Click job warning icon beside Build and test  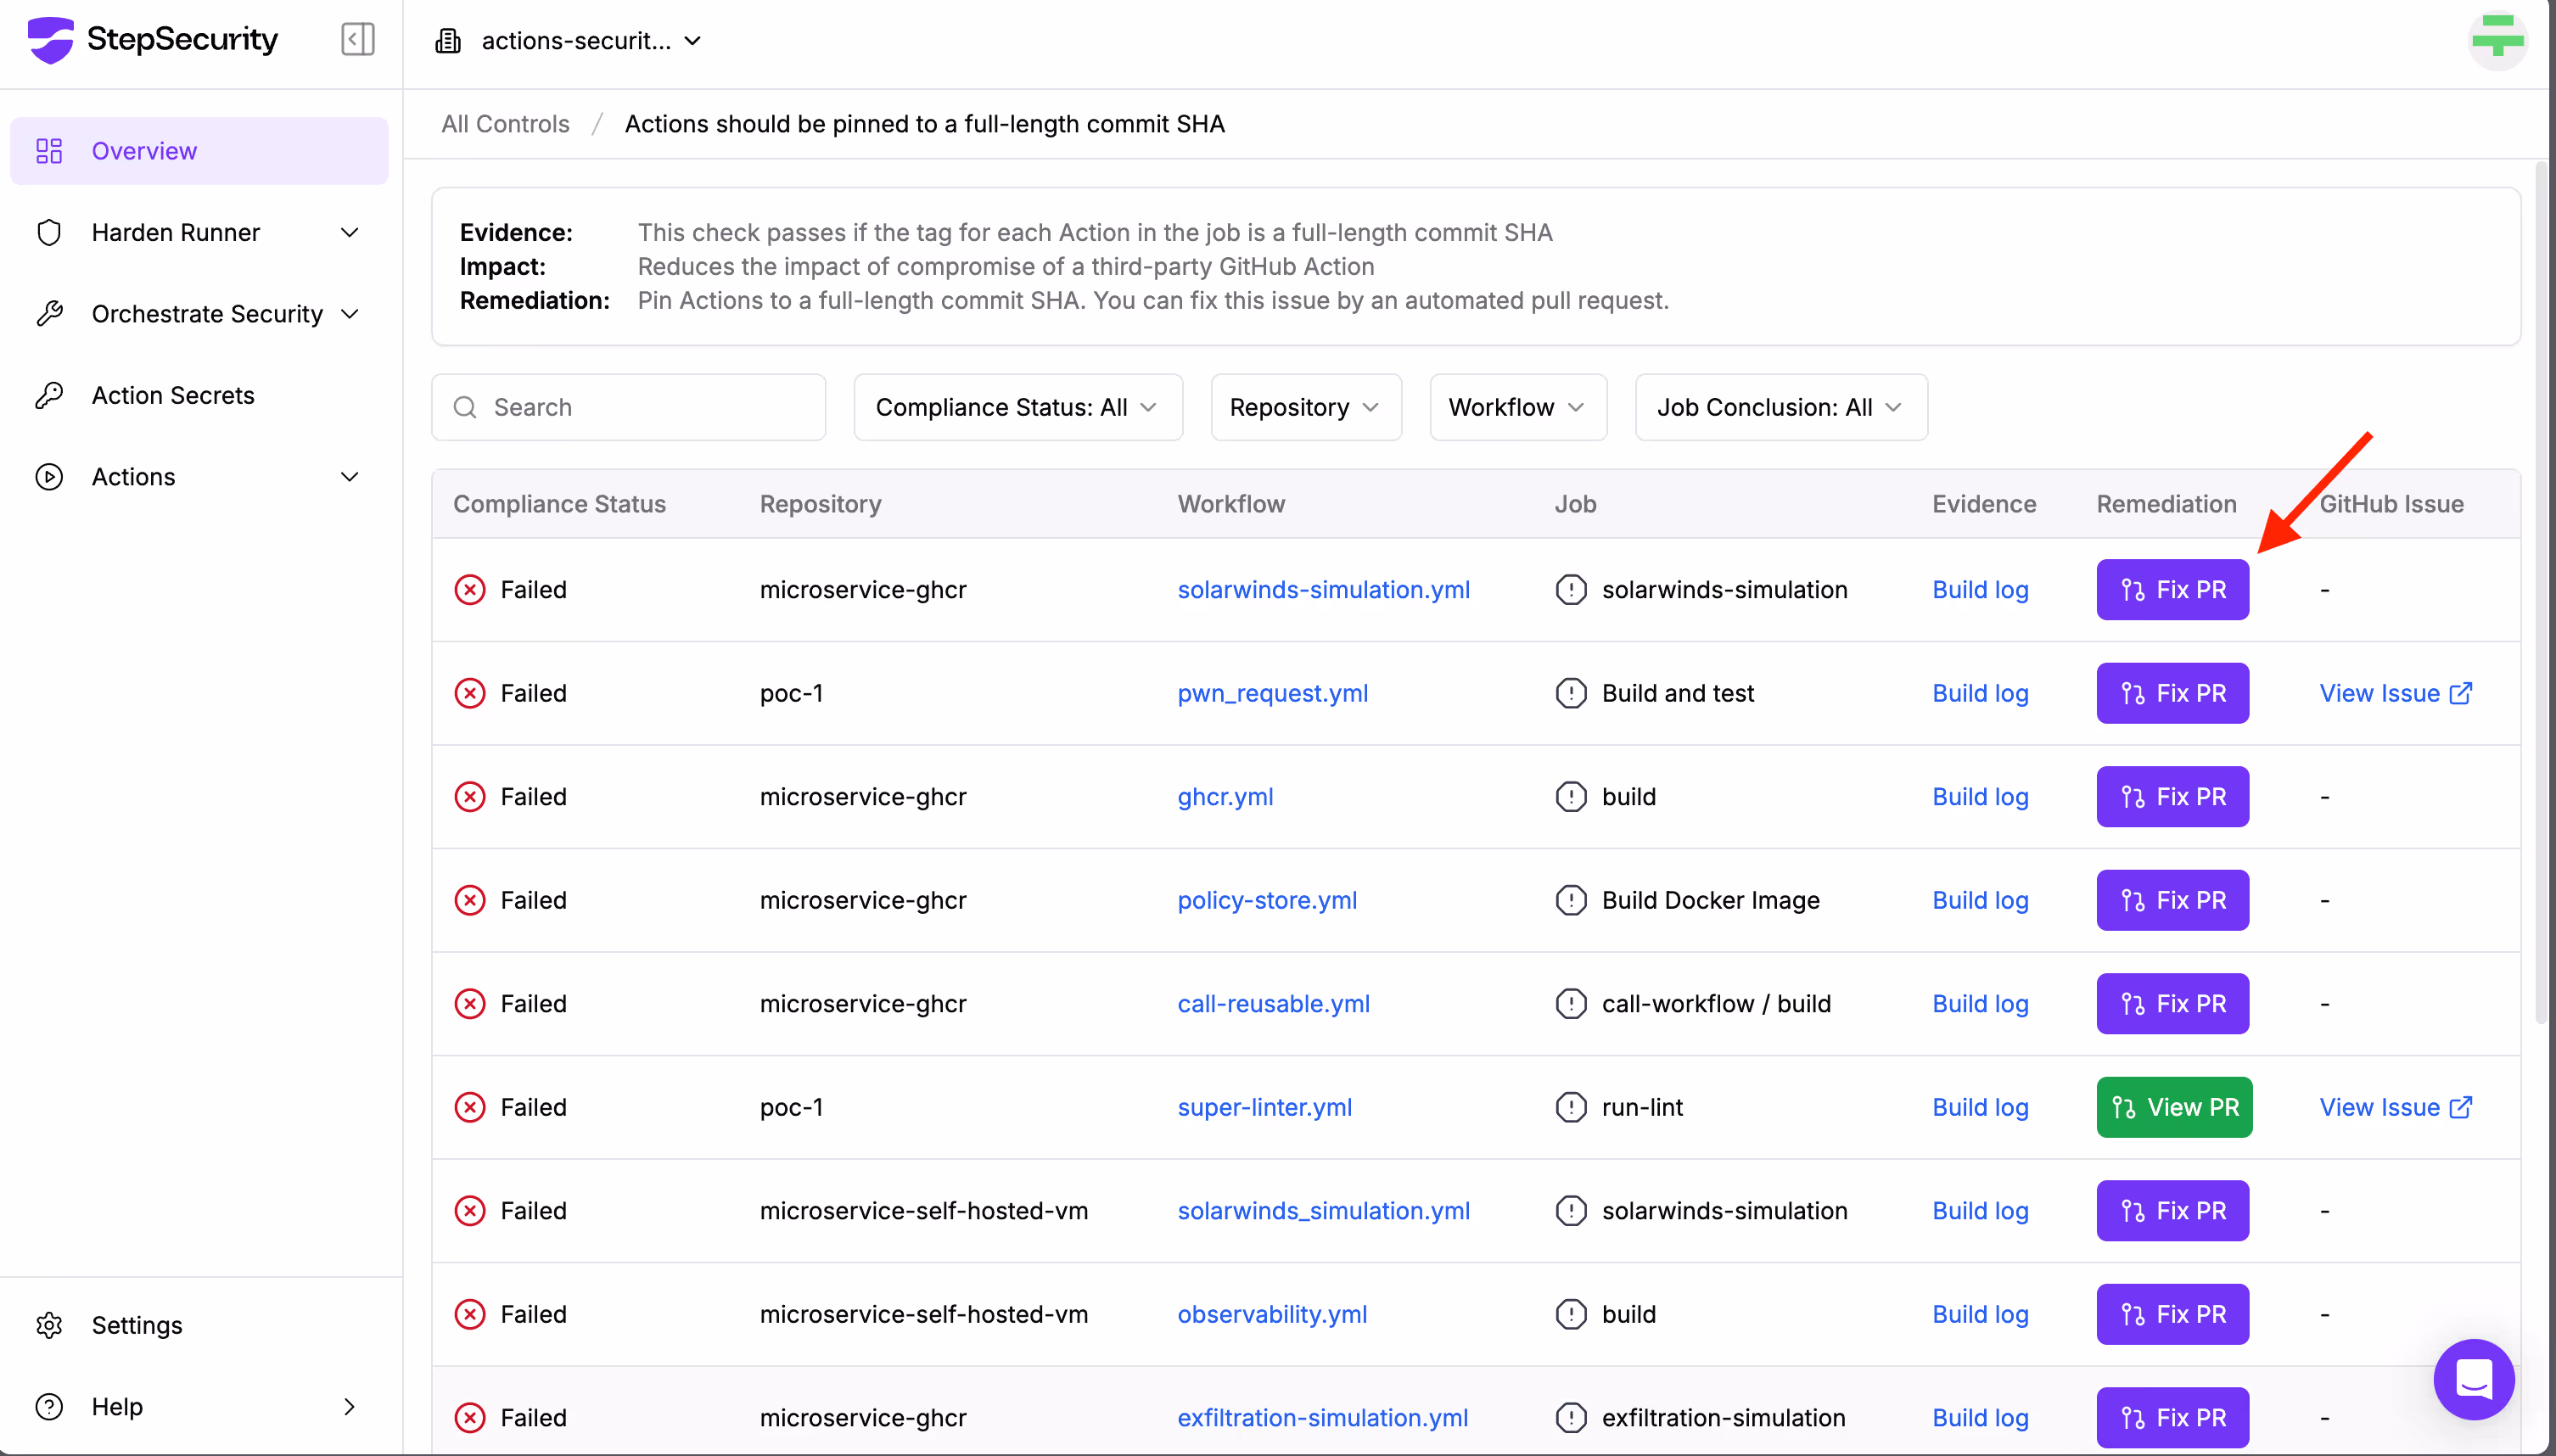pyautogui.click(x=1571, y=693)
